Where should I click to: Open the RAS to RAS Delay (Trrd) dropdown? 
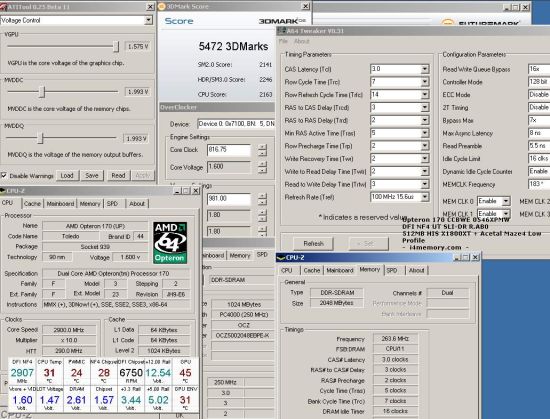pos(425,120)
